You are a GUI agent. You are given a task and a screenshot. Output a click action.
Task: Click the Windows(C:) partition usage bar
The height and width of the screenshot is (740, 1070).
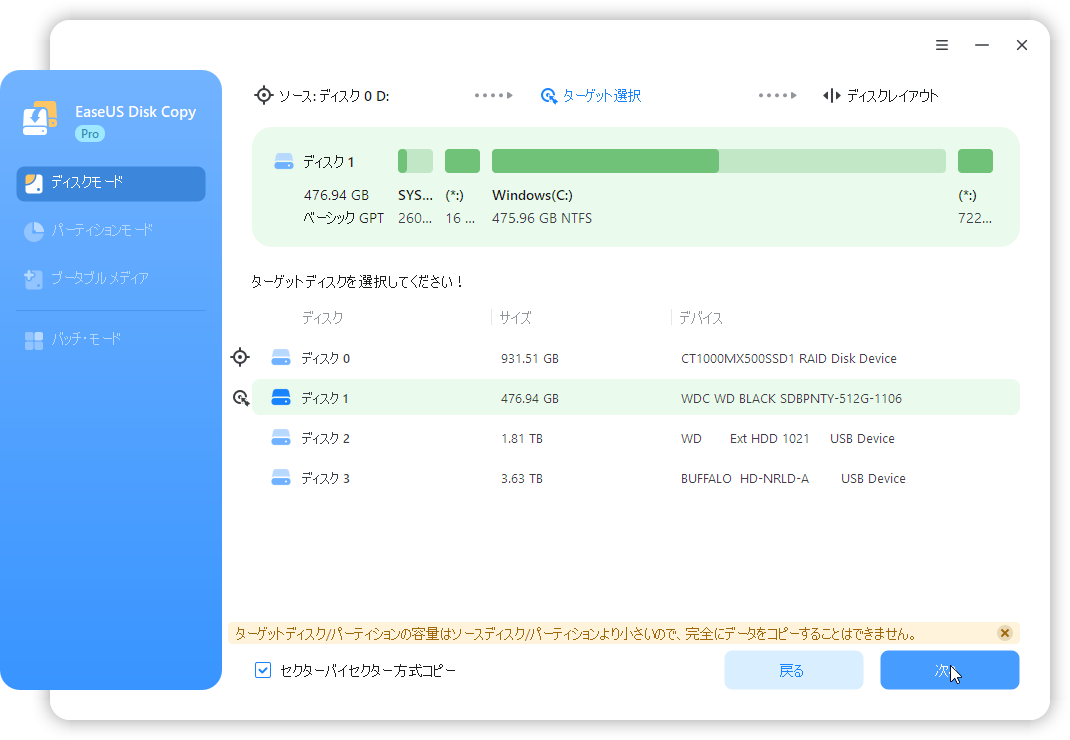(x=719, y=161)
